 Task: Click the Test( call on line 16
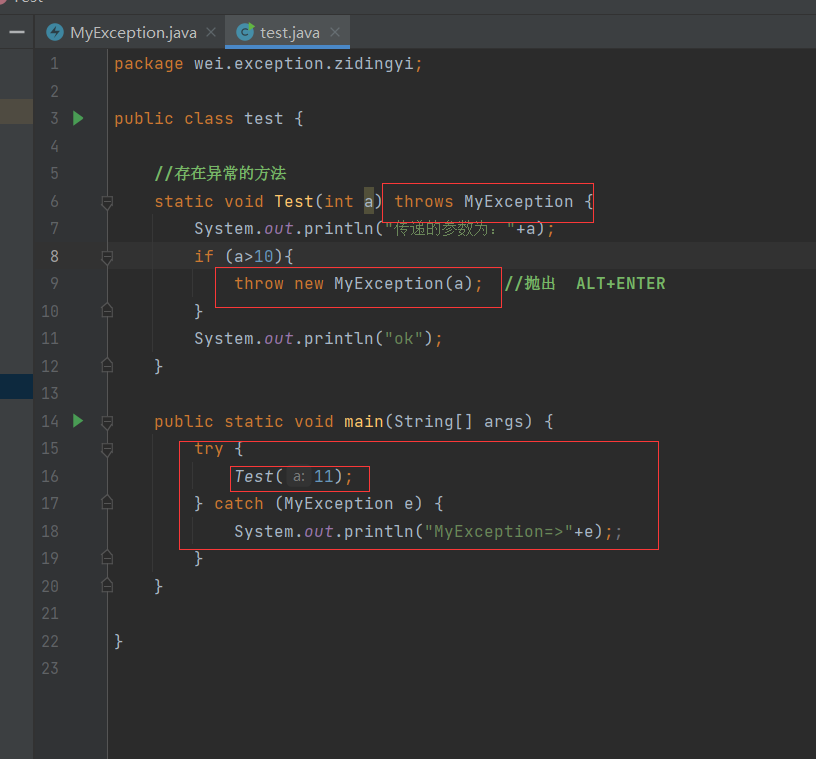pos(259,476)
